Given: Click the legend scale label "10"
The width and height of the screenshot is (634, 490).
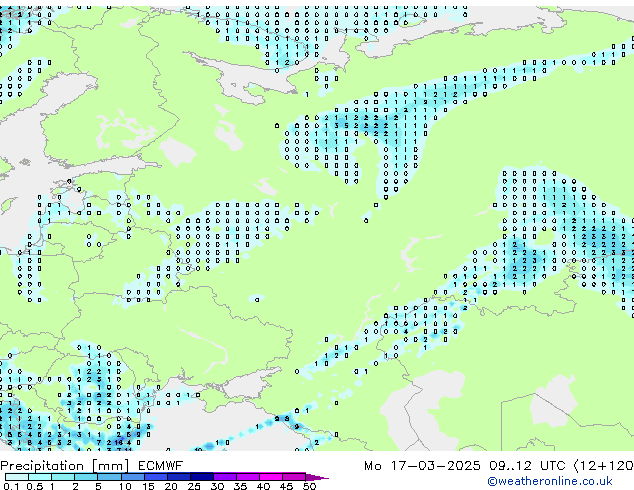Looking at the screenshot, I should (x=125, y=486).
